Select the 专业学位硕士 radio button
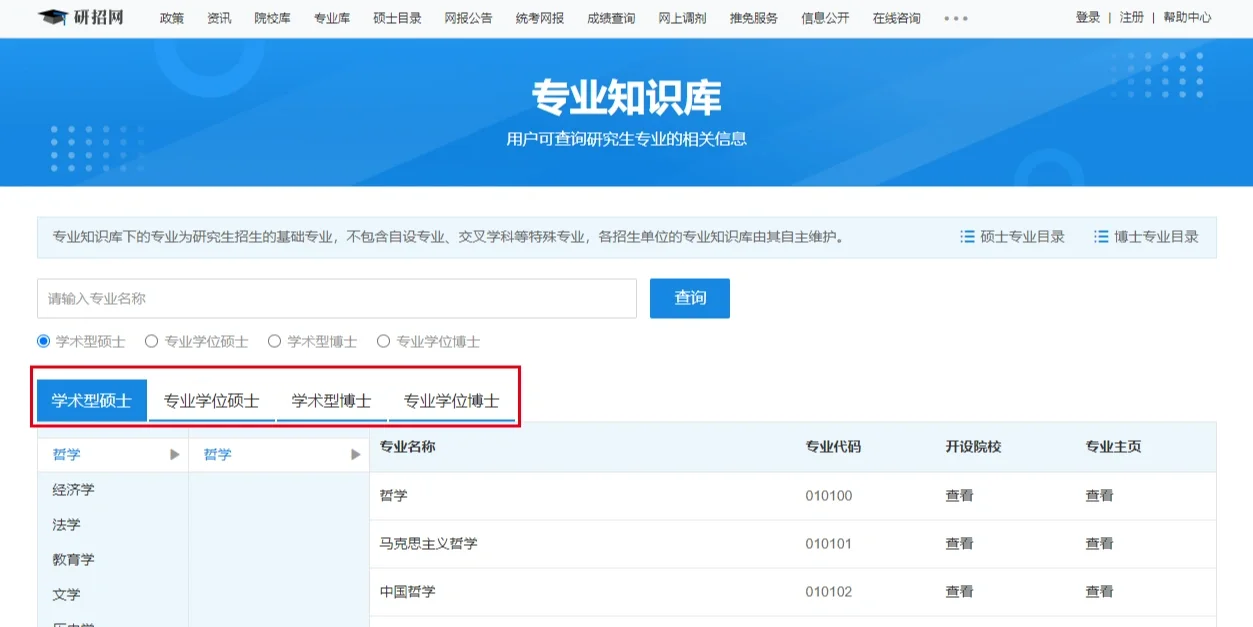 (152, 340)
